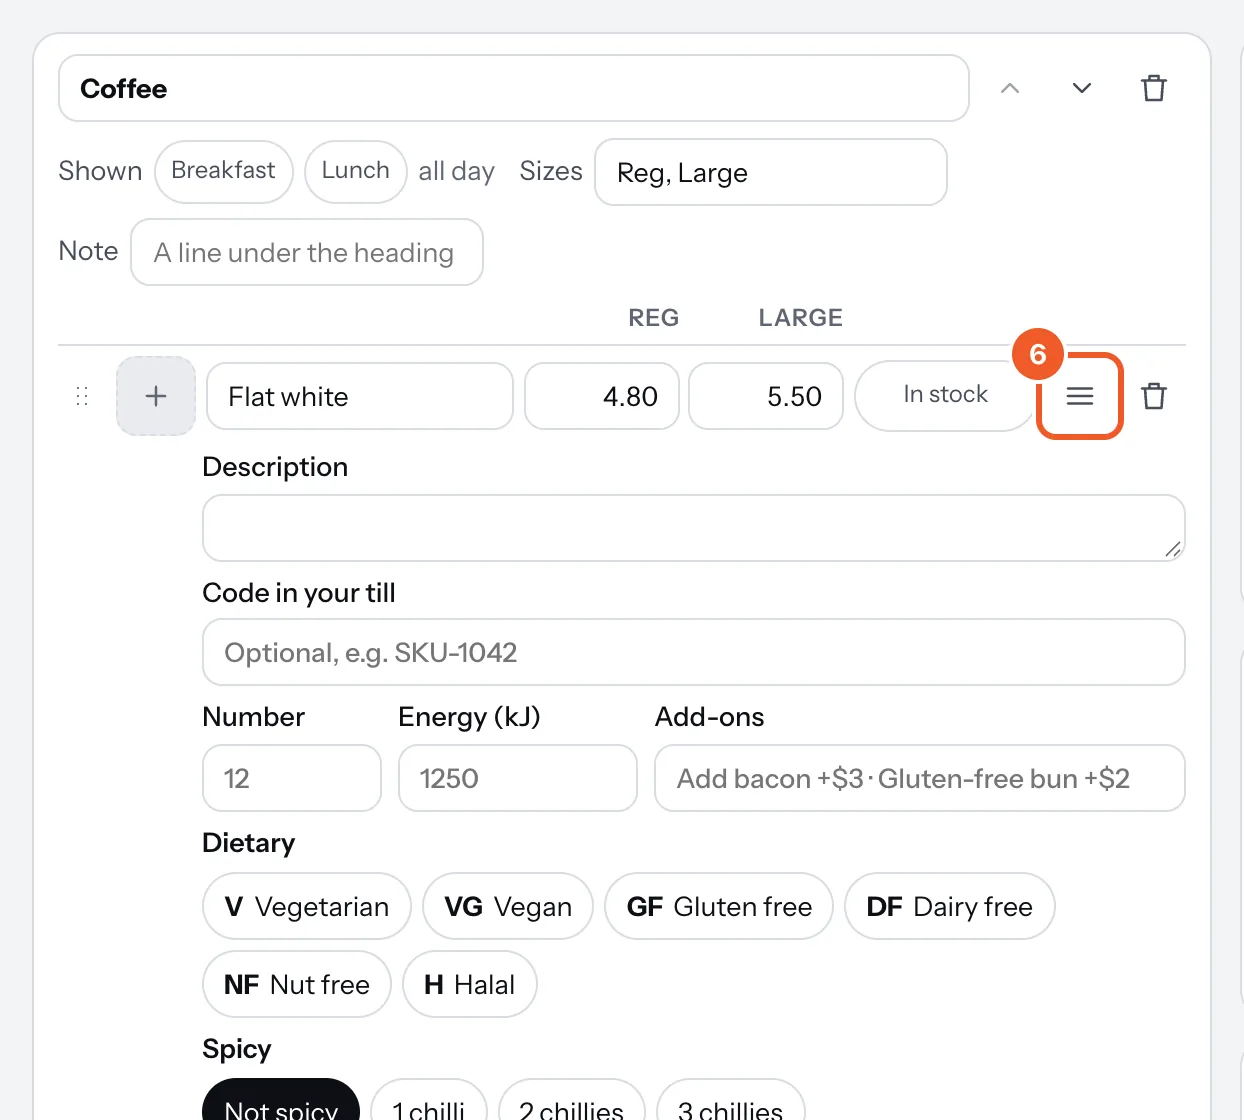This screenshot has height=1120, width=1244.
Task: Edit the Sizes field Reg, Large
Action: [771, 172]
